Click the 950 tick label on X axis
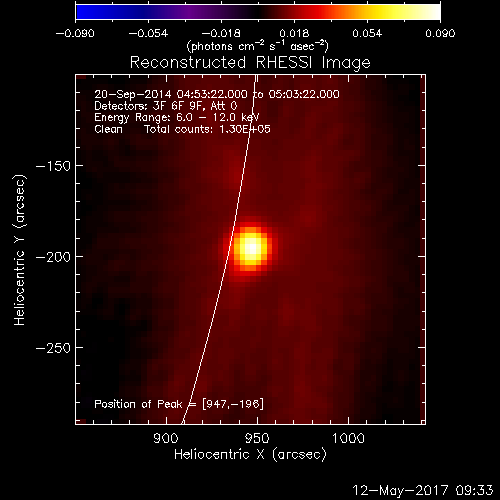500x500 pixels. (257, 438)
